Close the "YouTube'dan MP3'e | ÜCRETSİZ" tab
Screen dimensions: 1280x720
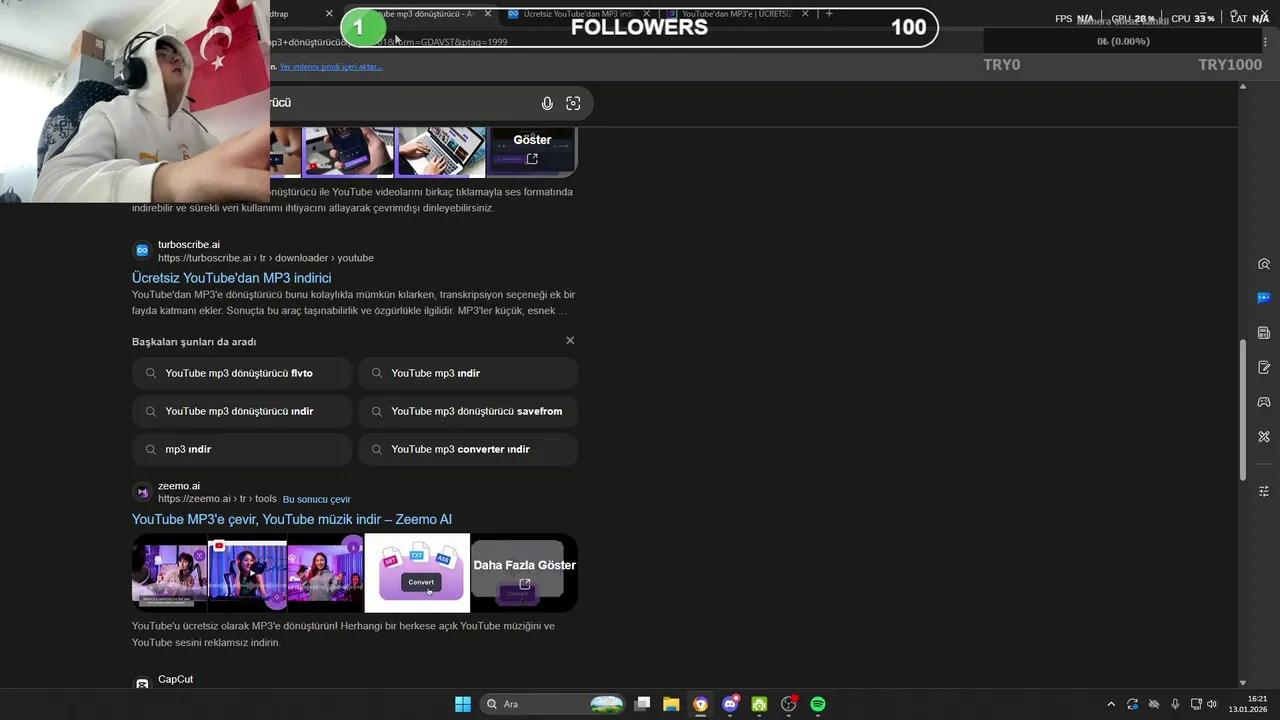click(x=805, y=14)
